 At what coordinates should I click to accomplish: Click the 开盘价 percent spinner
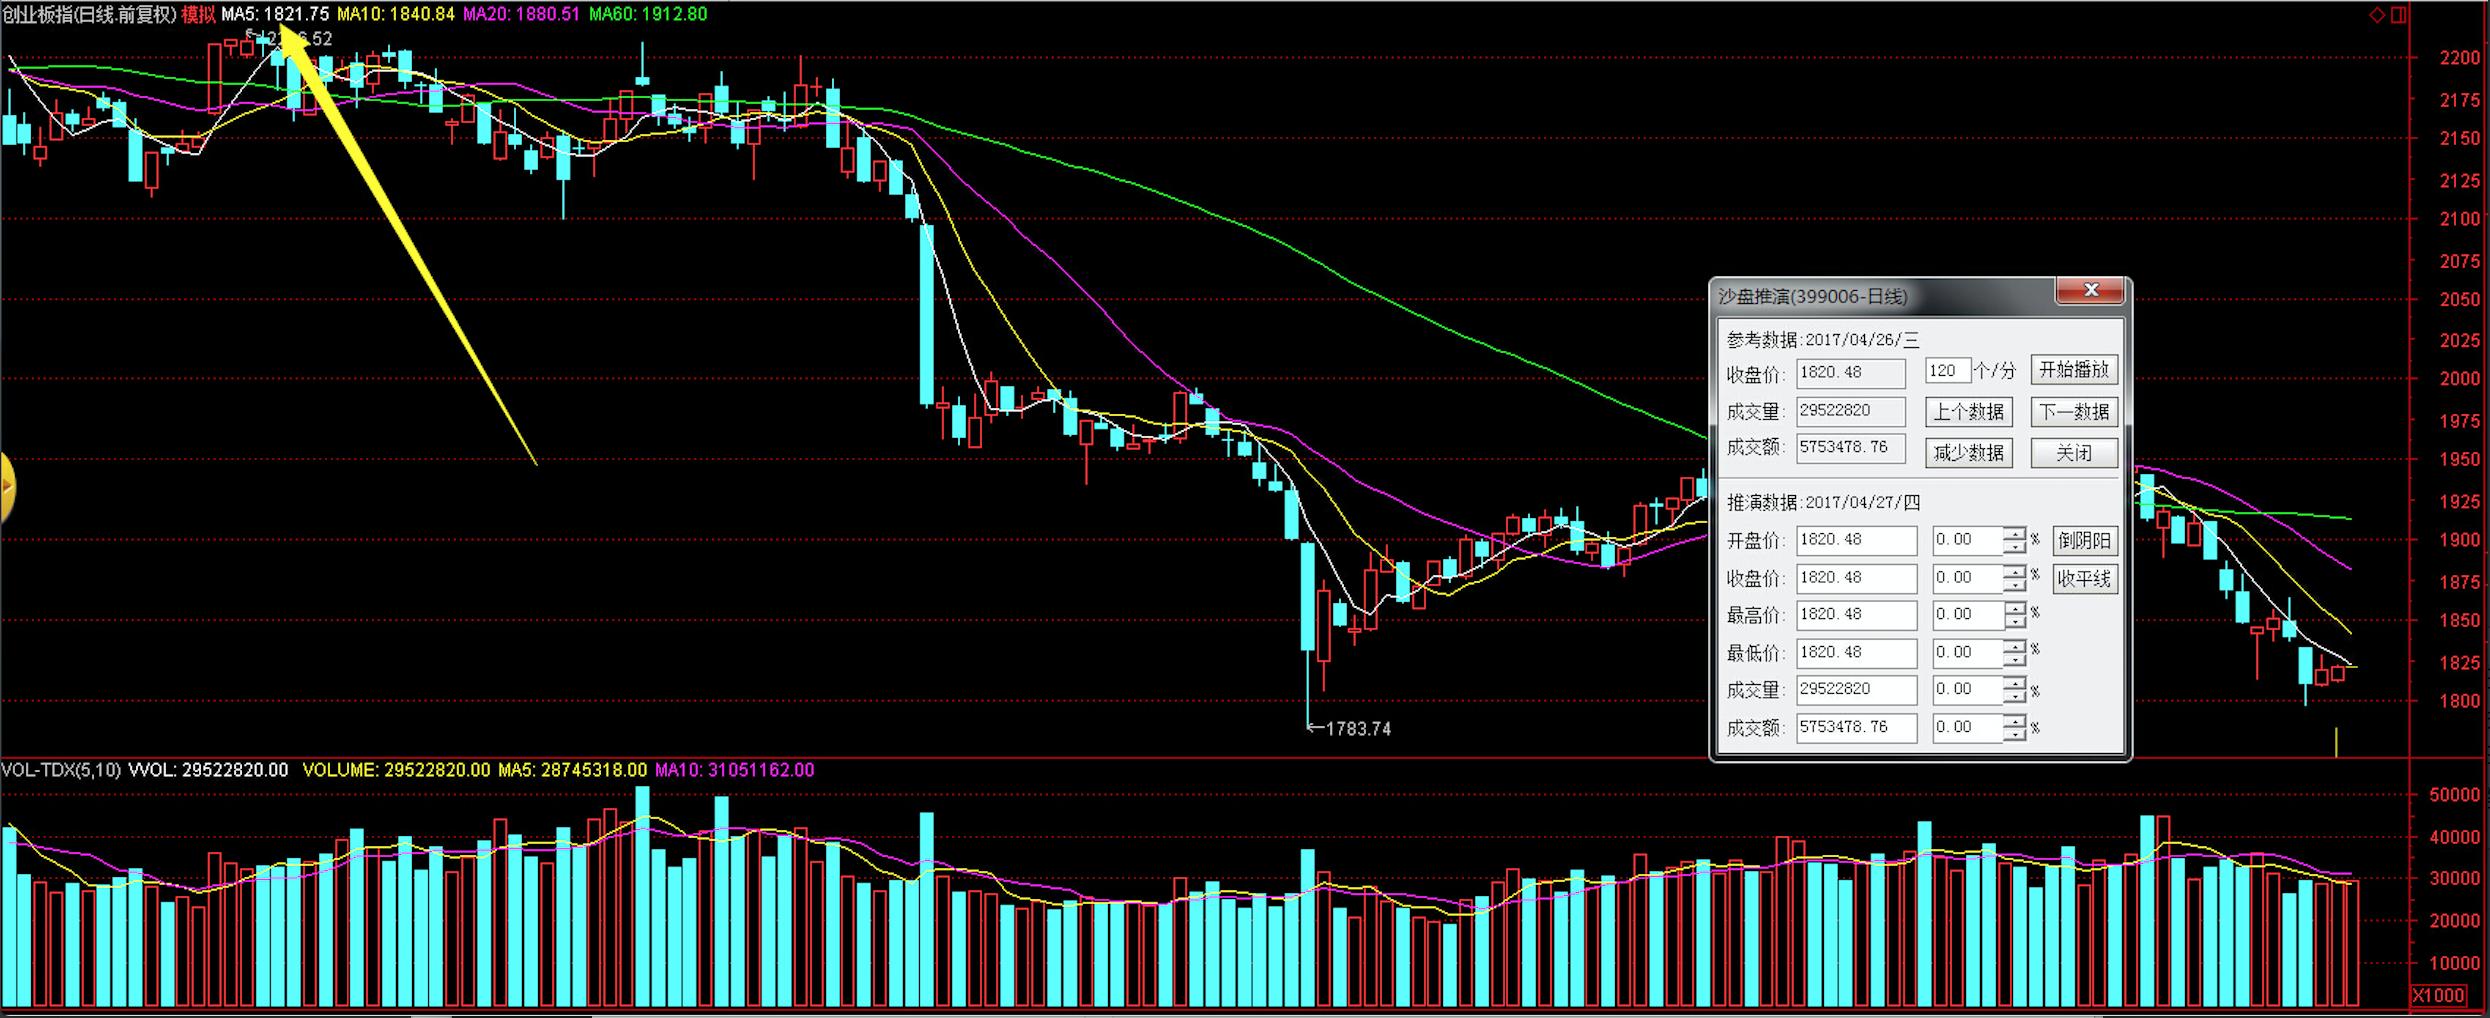pyautogui.click(x=2014, y=540)
